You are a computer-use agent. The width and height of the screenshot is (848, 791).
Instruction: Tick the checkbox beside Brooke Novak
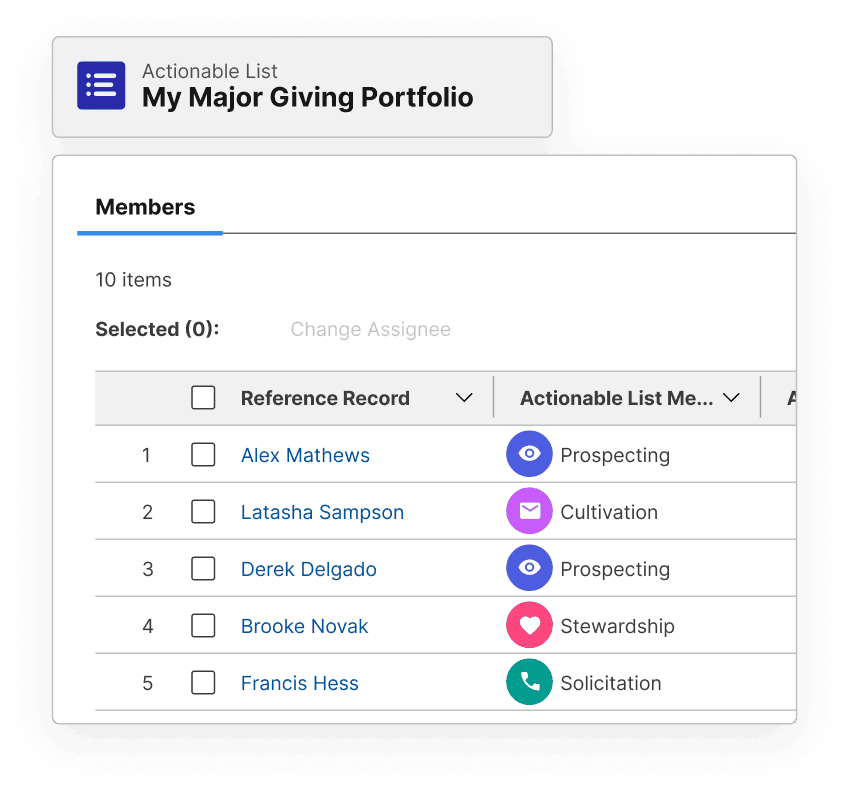203,626
